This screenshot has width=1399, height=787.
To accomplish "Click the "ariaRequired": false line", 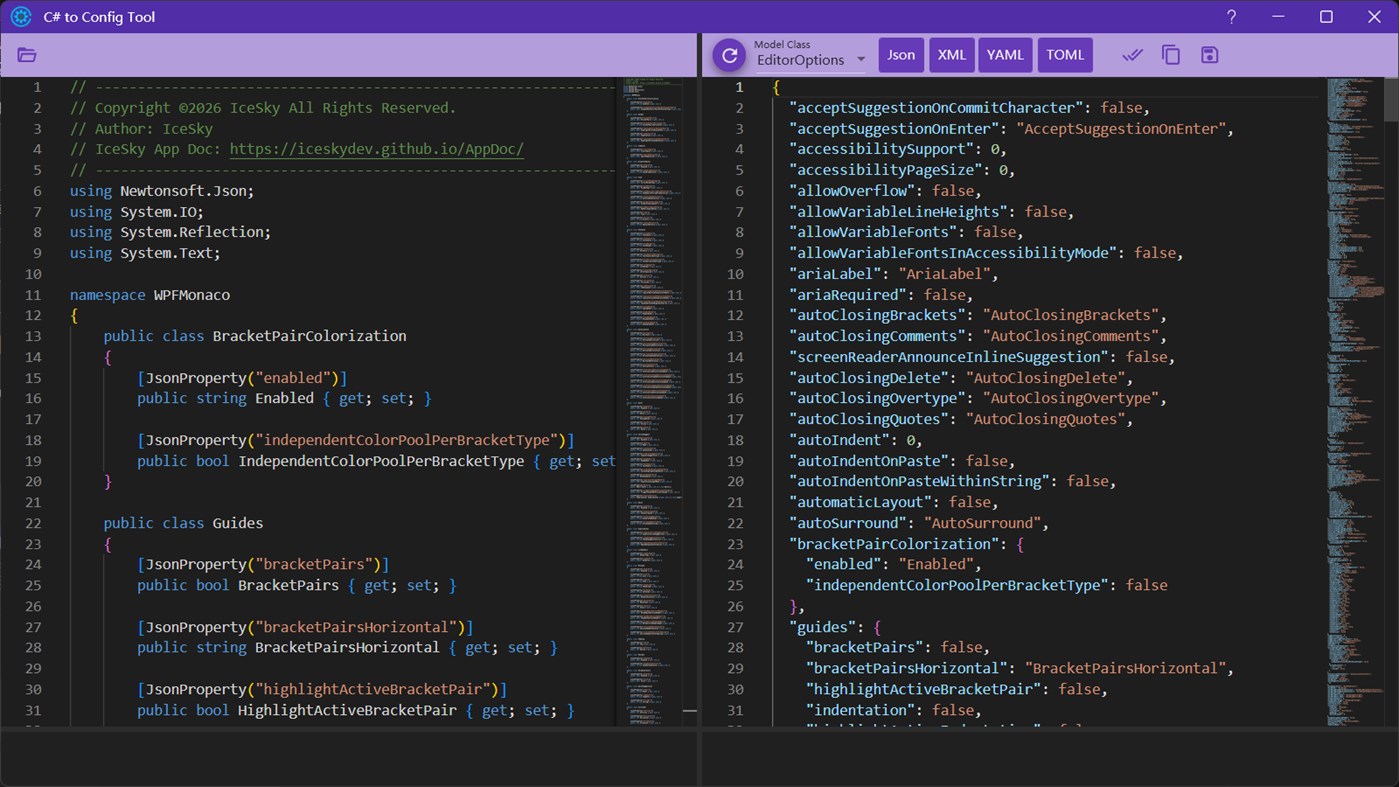I will (881, 295).
